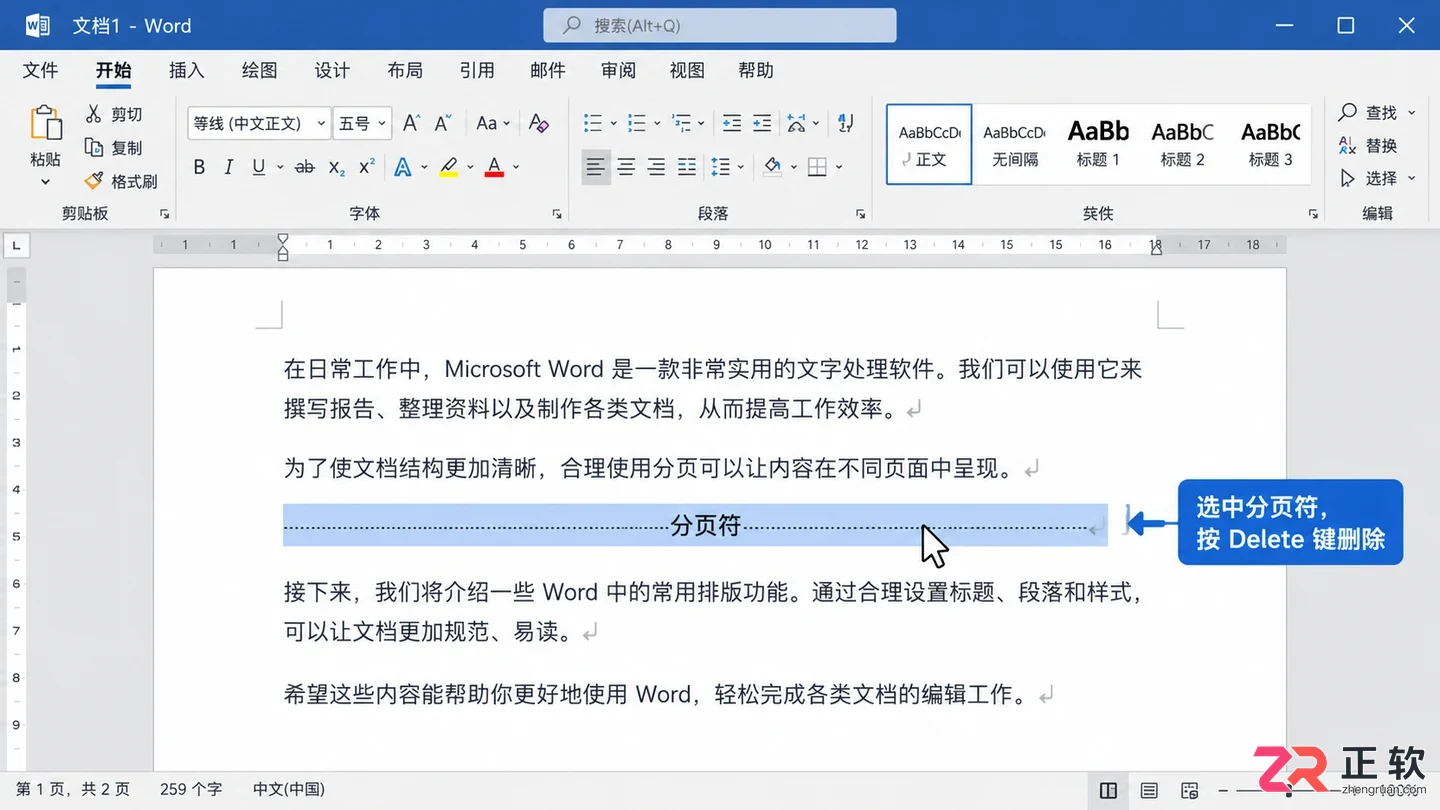Image resolution: width=1440 pixels, height=810 pixels.
Task: Click the 粘贴 (Paste) clipboard icon
Action: coord(45,123)
